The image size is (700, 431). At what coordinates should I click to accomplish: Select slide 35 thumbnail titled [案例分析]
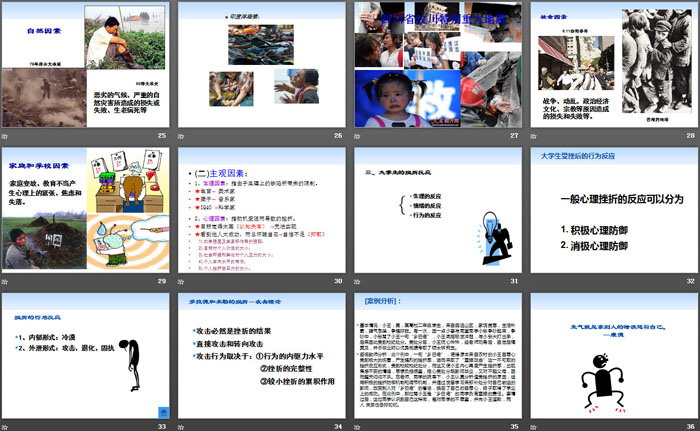point(438,356)
